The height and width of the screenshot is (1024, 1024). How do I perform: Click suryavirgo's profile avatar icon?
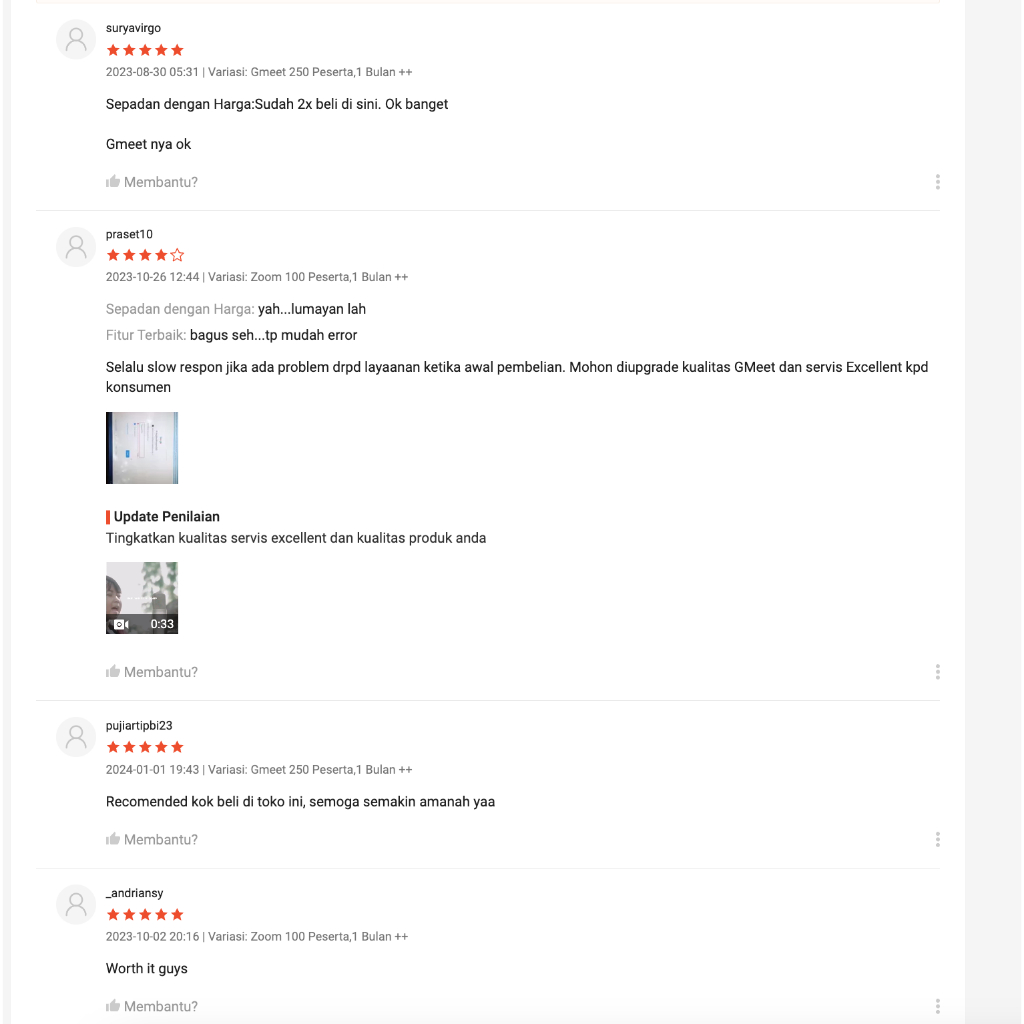tap(76, 40)
